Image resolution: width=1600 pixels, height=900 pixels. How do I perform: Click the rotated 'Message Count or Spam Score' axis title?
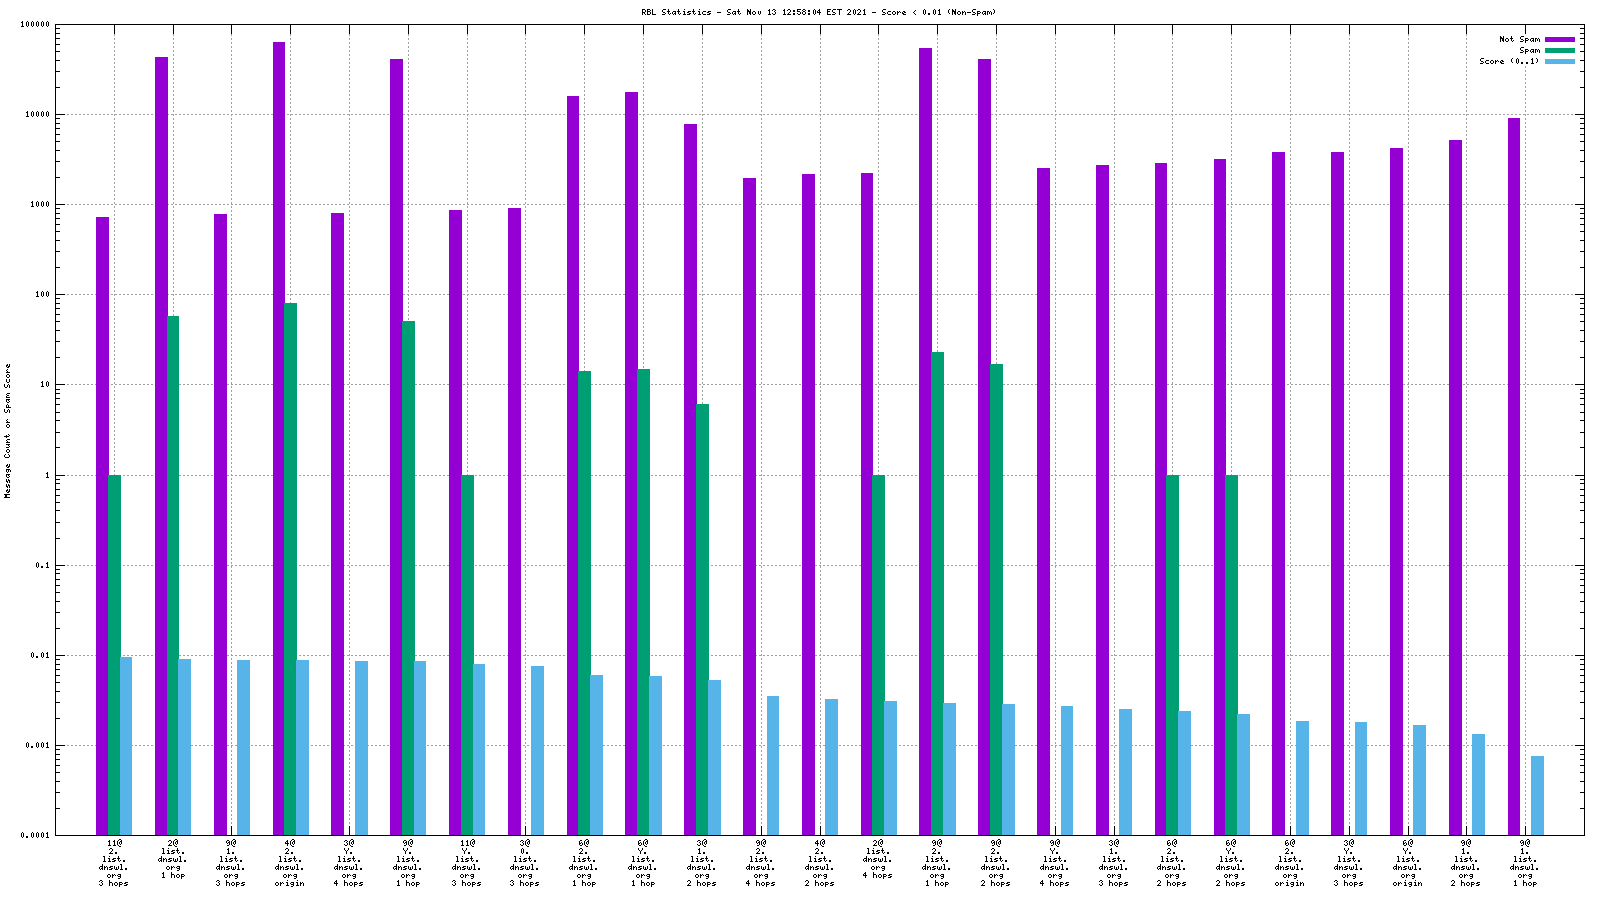[x=8, y=431]
